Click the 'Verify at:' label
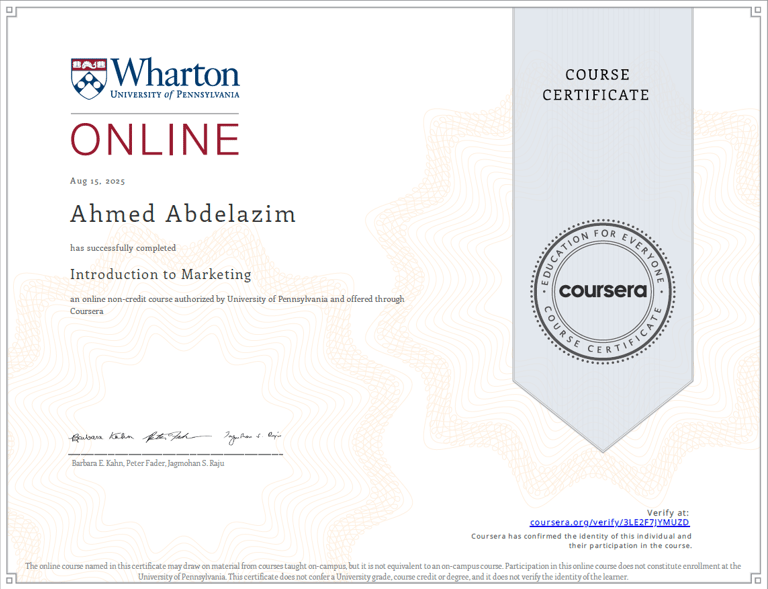The width and height of the screenshot is (768, 589). pyautogui.click(x=667, y=513)
